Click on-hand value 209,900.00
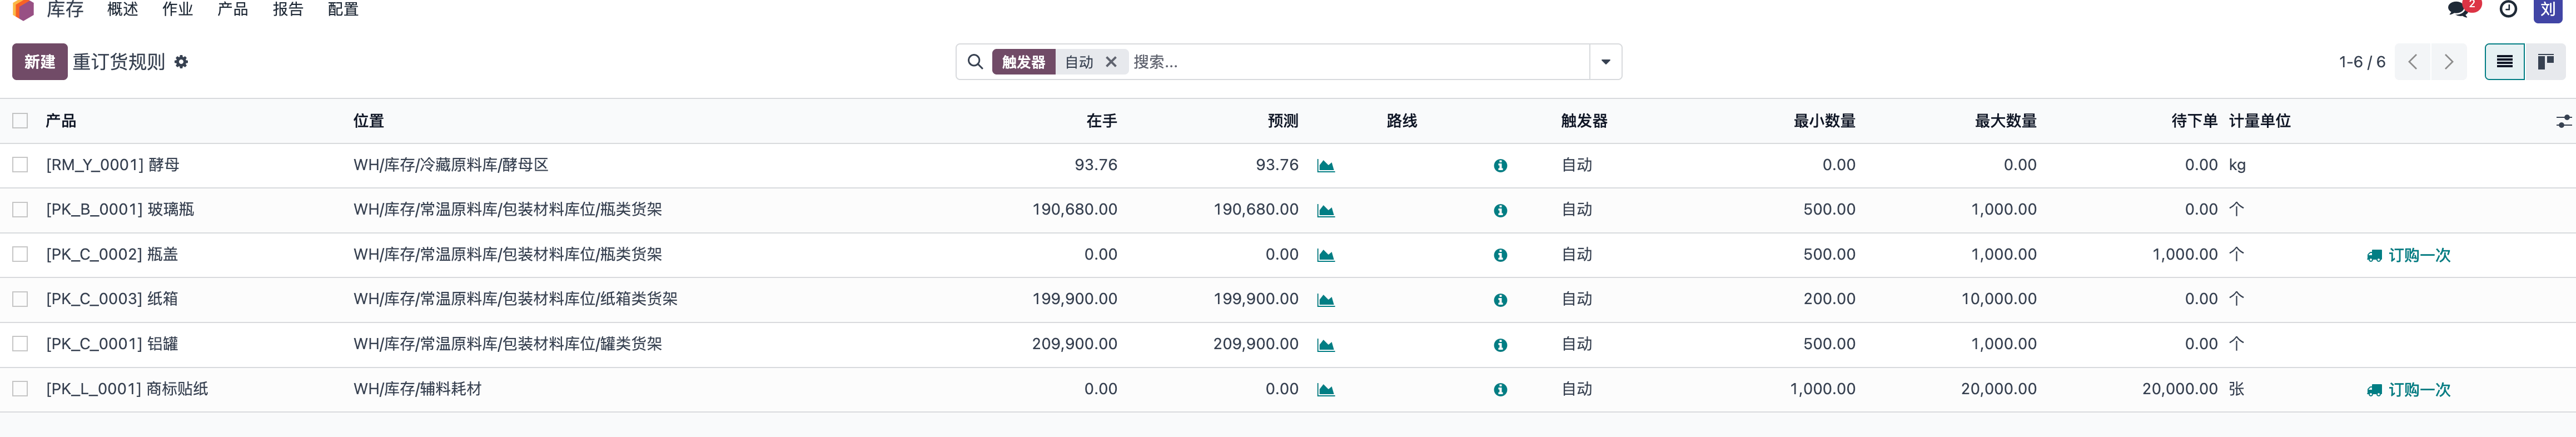The image size is (2576, 437). [x=1074, y=344]
